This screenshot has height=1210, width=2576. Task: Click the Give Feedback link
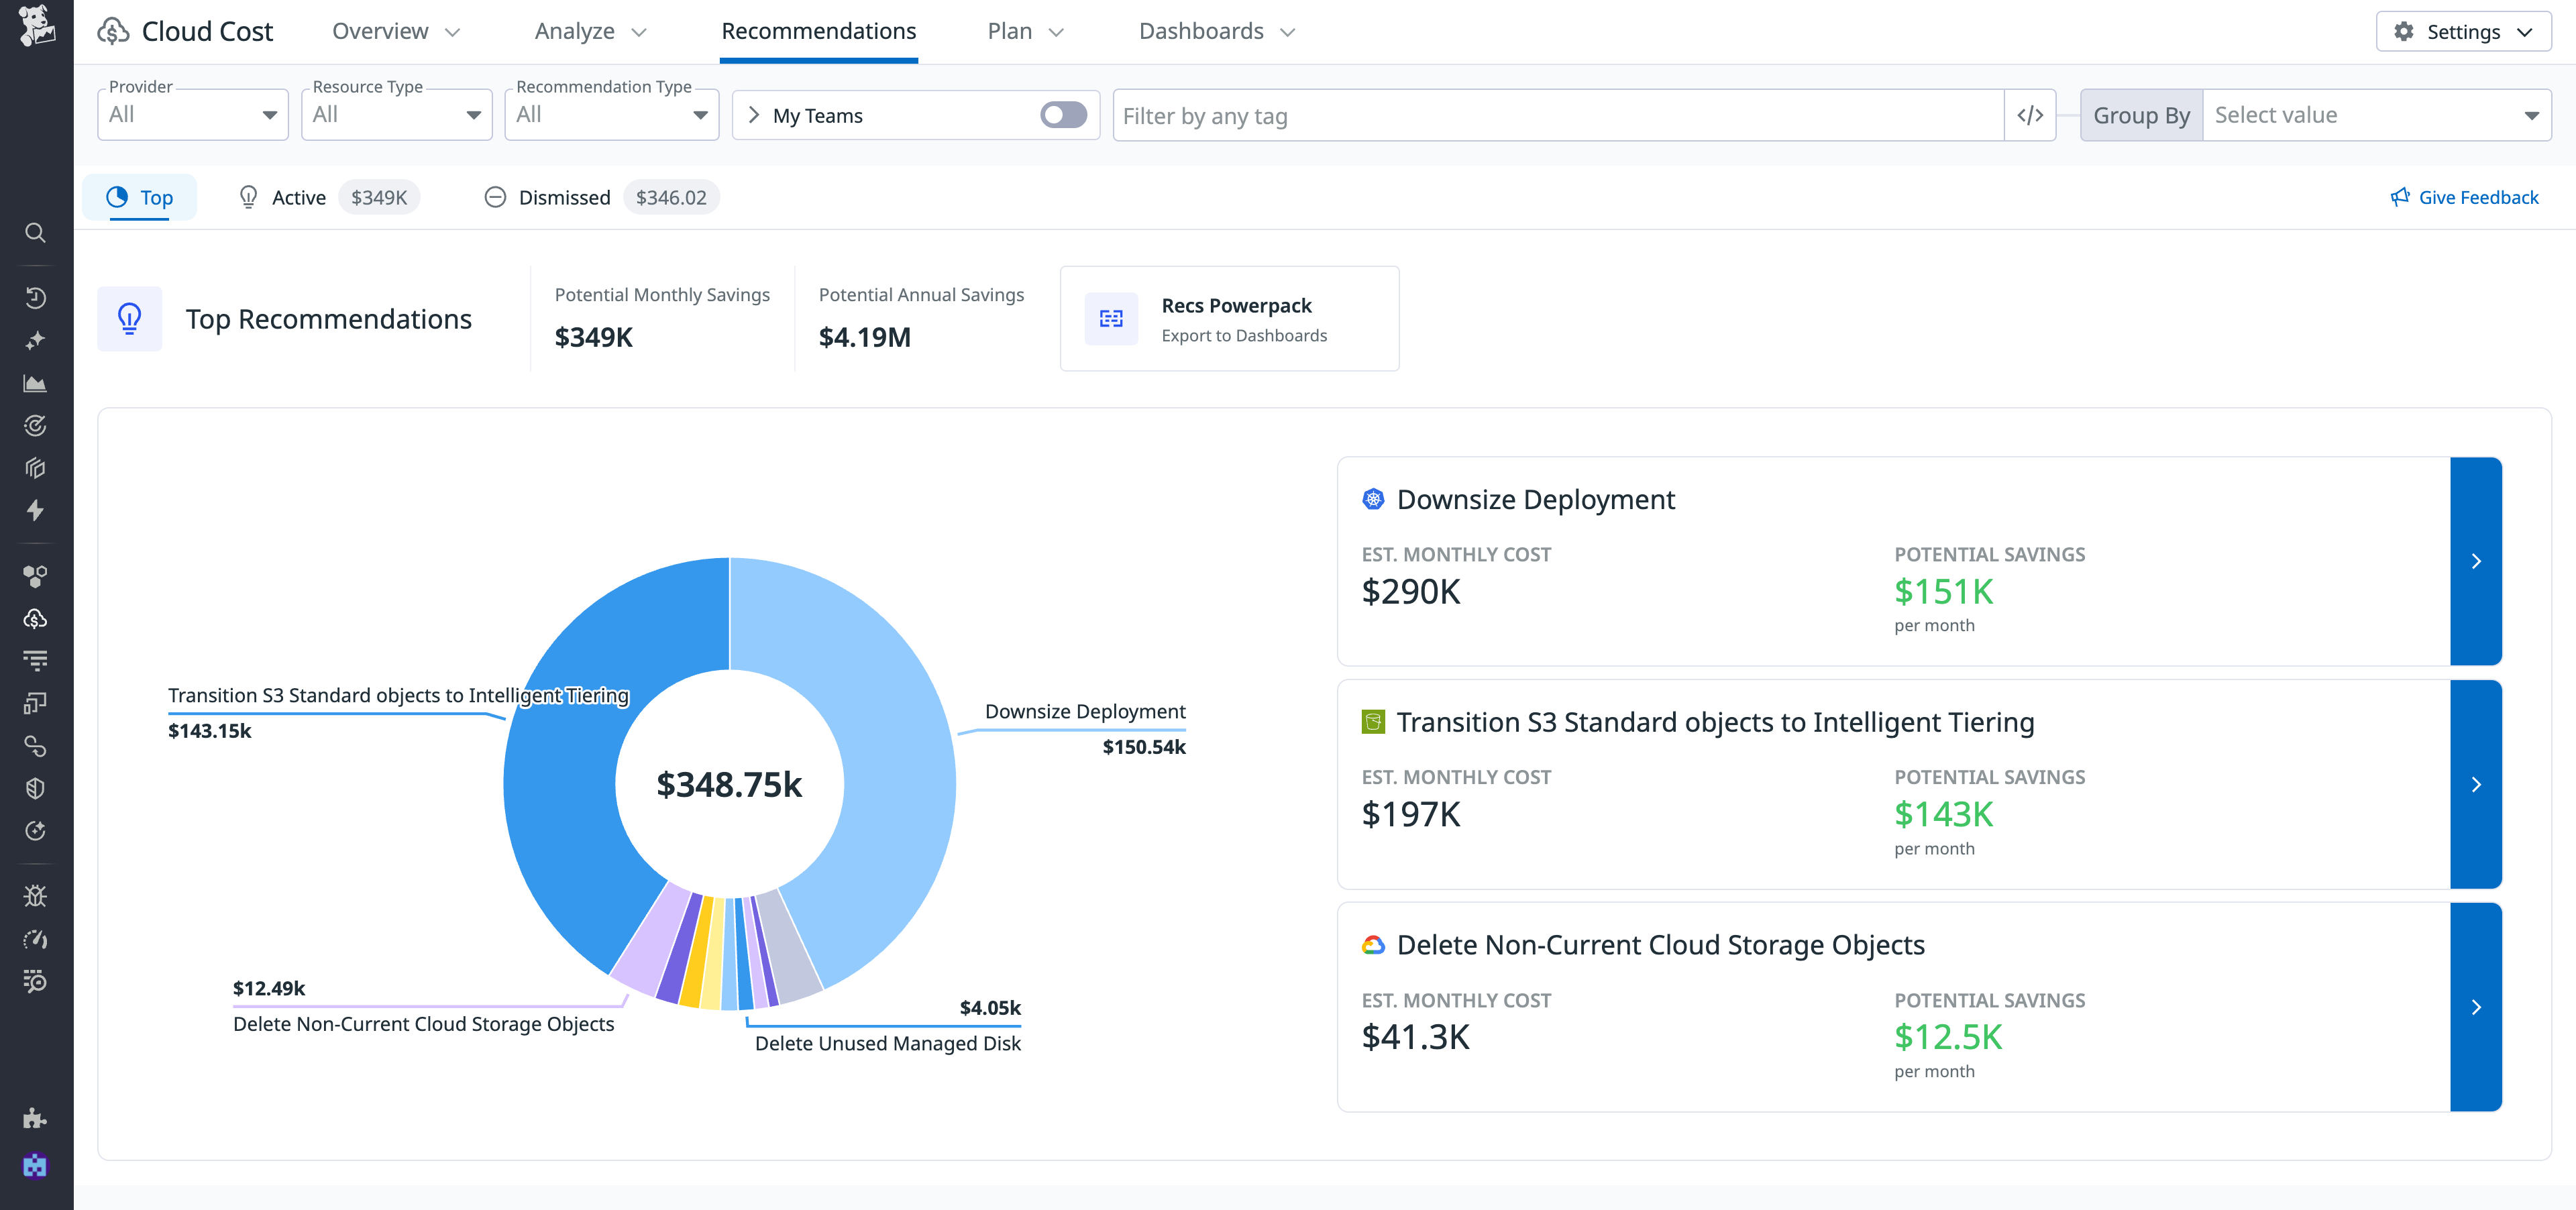2464,197
